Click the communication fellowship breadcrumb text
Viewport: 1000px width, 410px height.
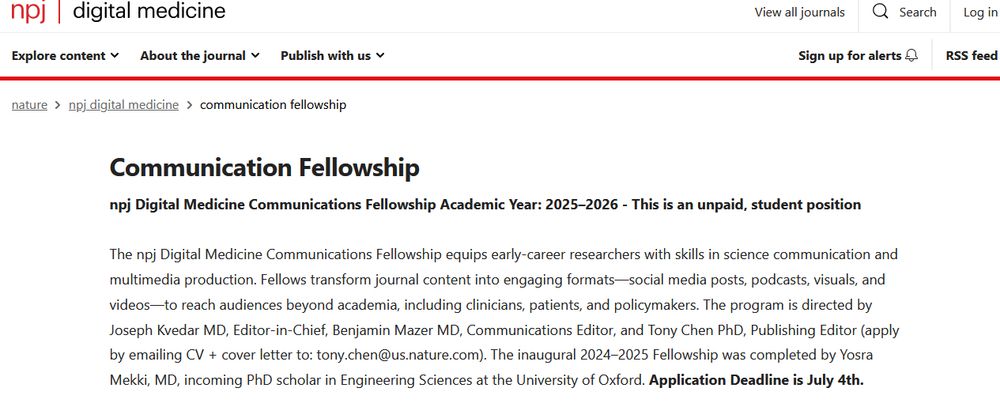click(273, 105)
